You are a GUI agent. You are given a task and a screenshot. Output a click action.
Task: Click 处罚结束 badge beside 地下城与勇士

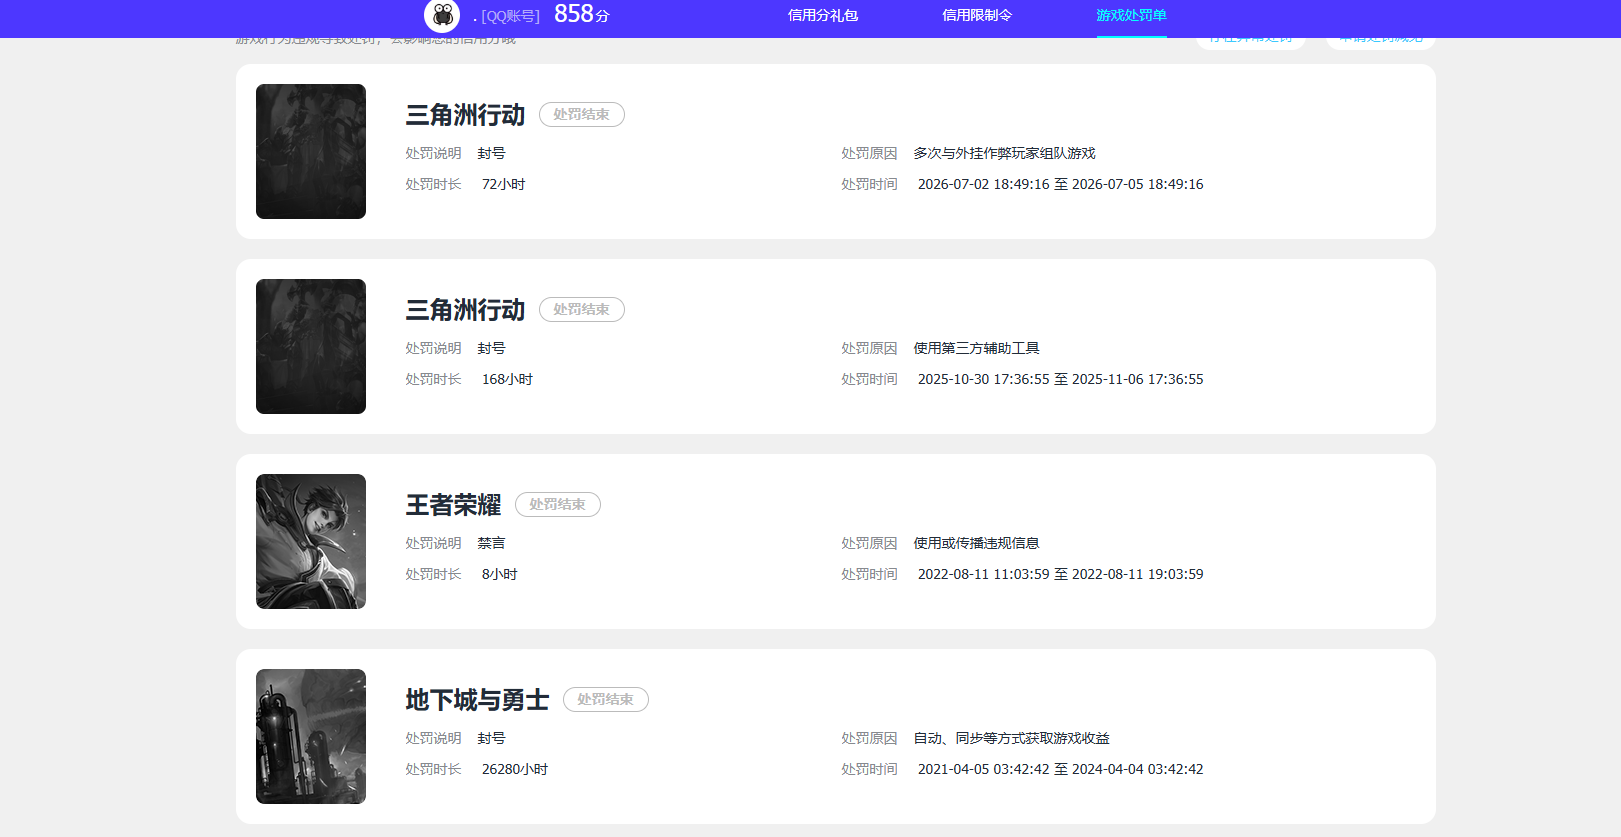pos(606,700)
